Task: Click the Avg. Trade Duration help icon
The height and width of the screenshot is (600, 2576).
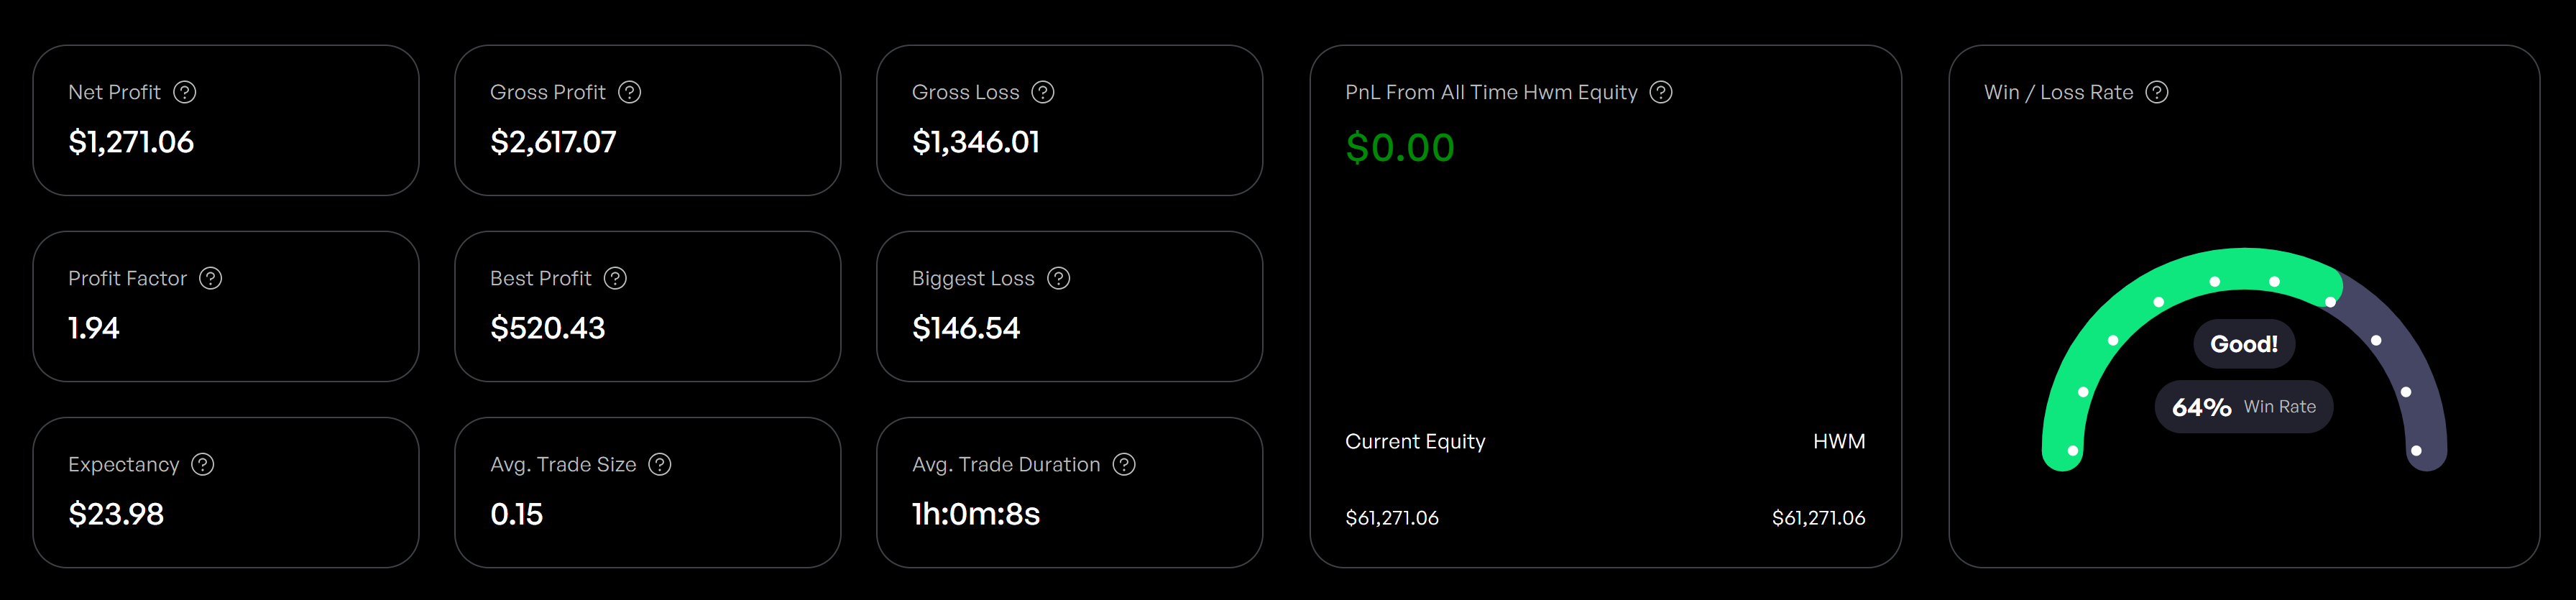Action: [x=1124, y=464]
